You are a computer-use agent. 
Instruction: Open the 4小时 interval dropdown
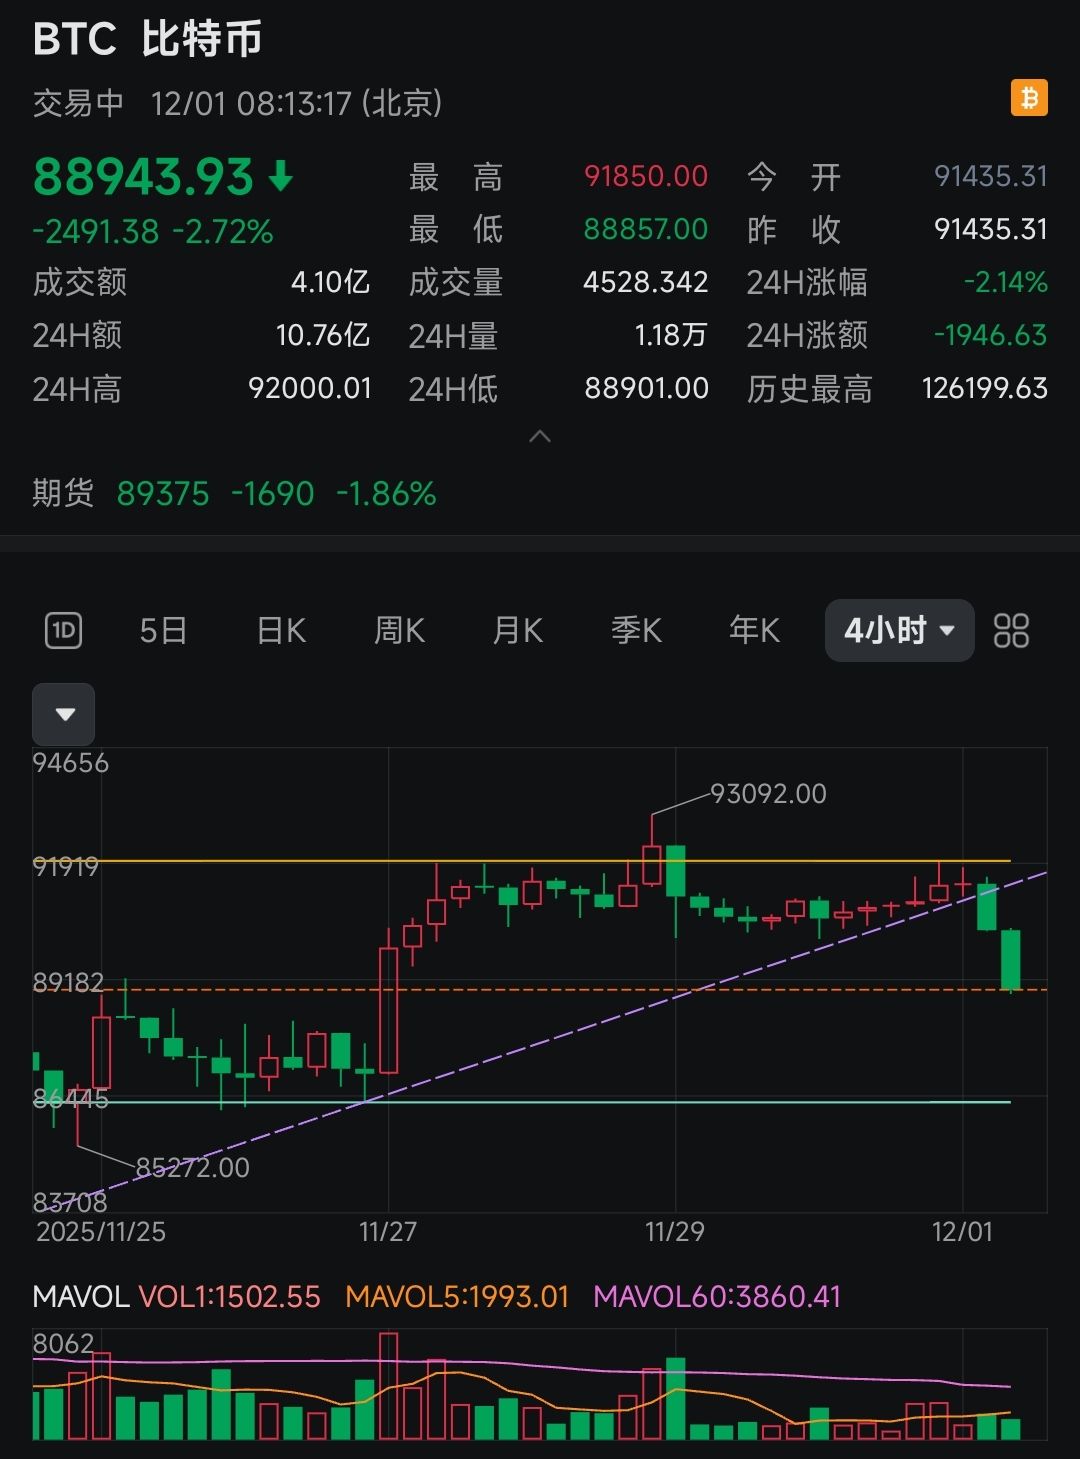(899, 631)
